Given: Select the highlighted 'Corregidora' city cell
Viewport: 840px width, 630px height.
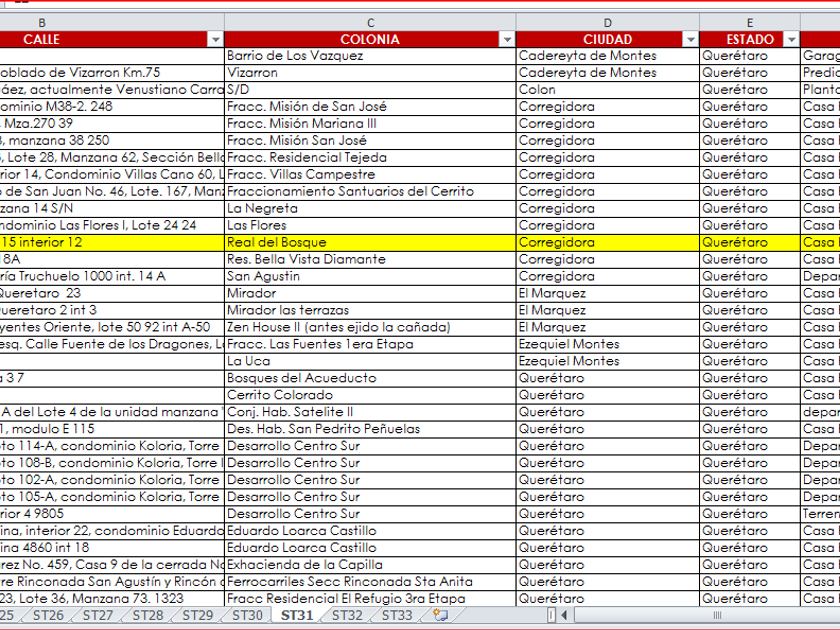Looking at the screenshot, I should point(608,242).
